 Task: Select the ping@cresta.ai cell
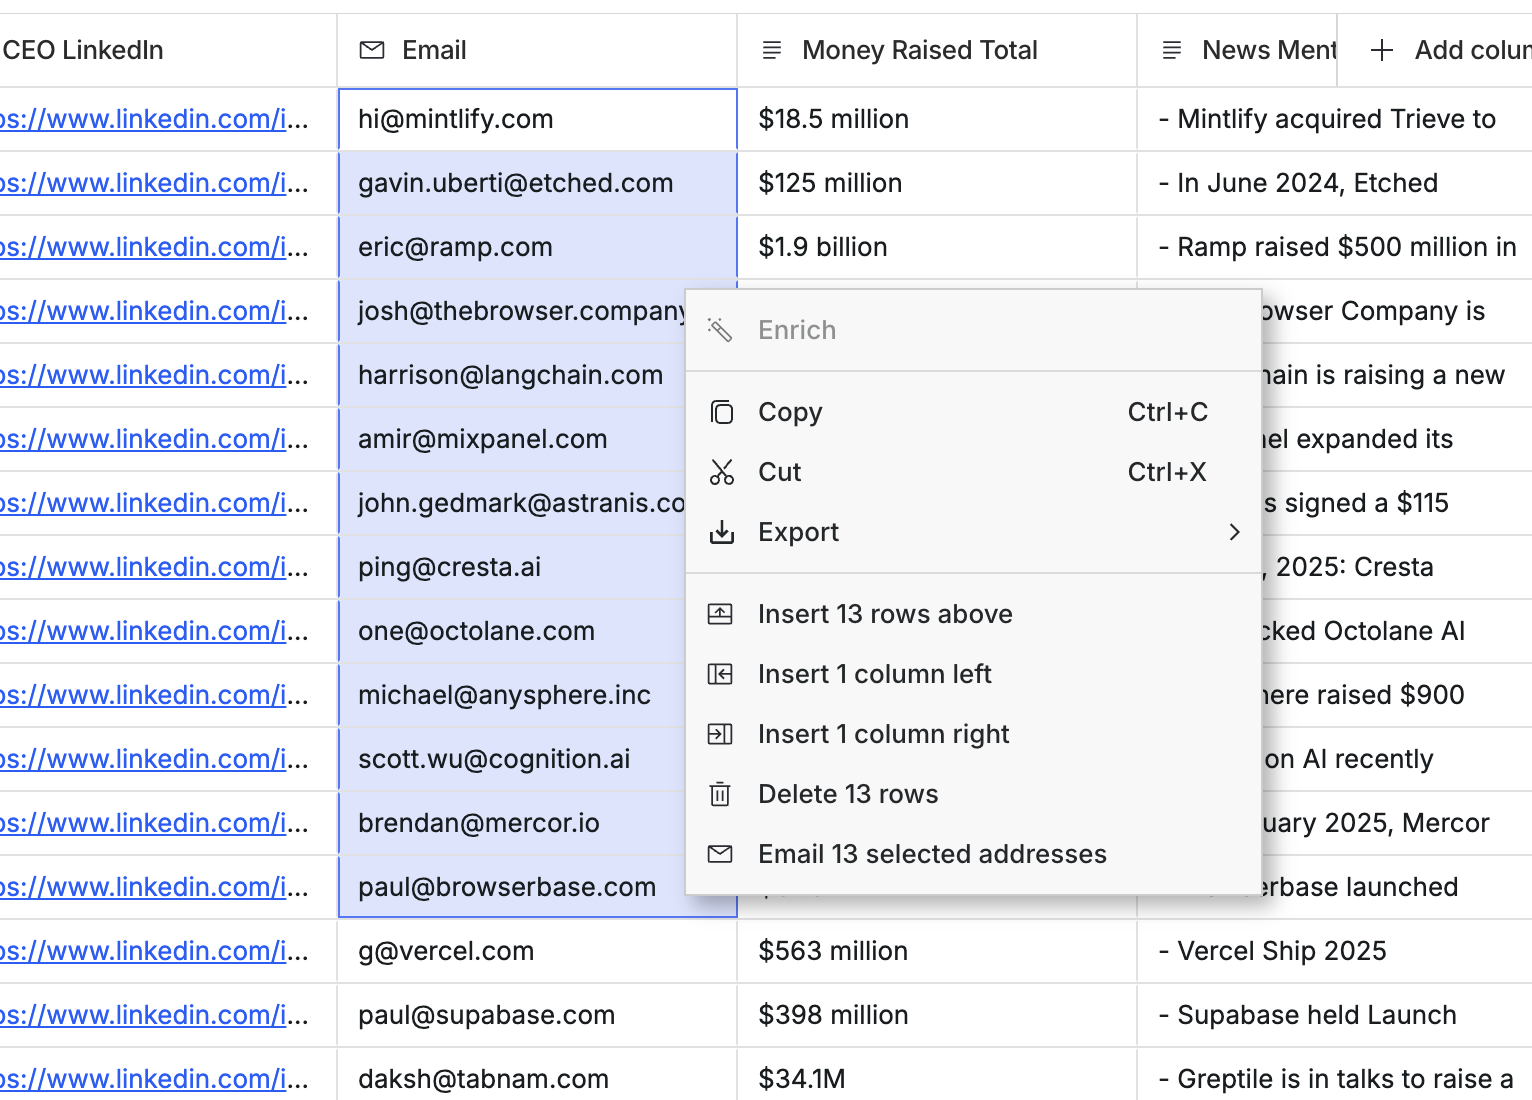tap(511, 567)
